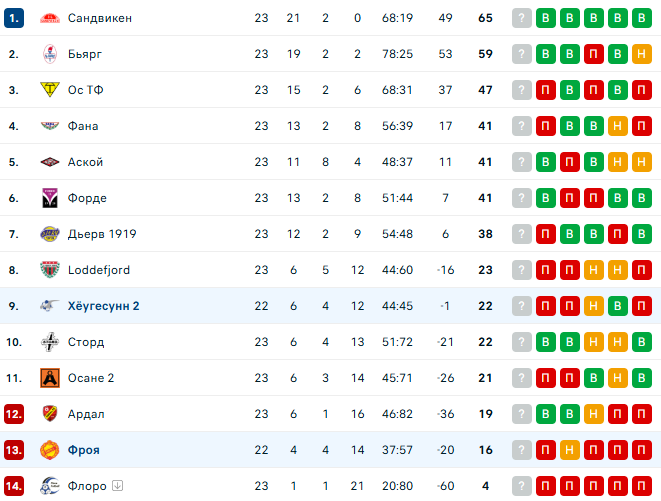Click the relegation arrow icon beside Флоро

[x=117, y=487]
